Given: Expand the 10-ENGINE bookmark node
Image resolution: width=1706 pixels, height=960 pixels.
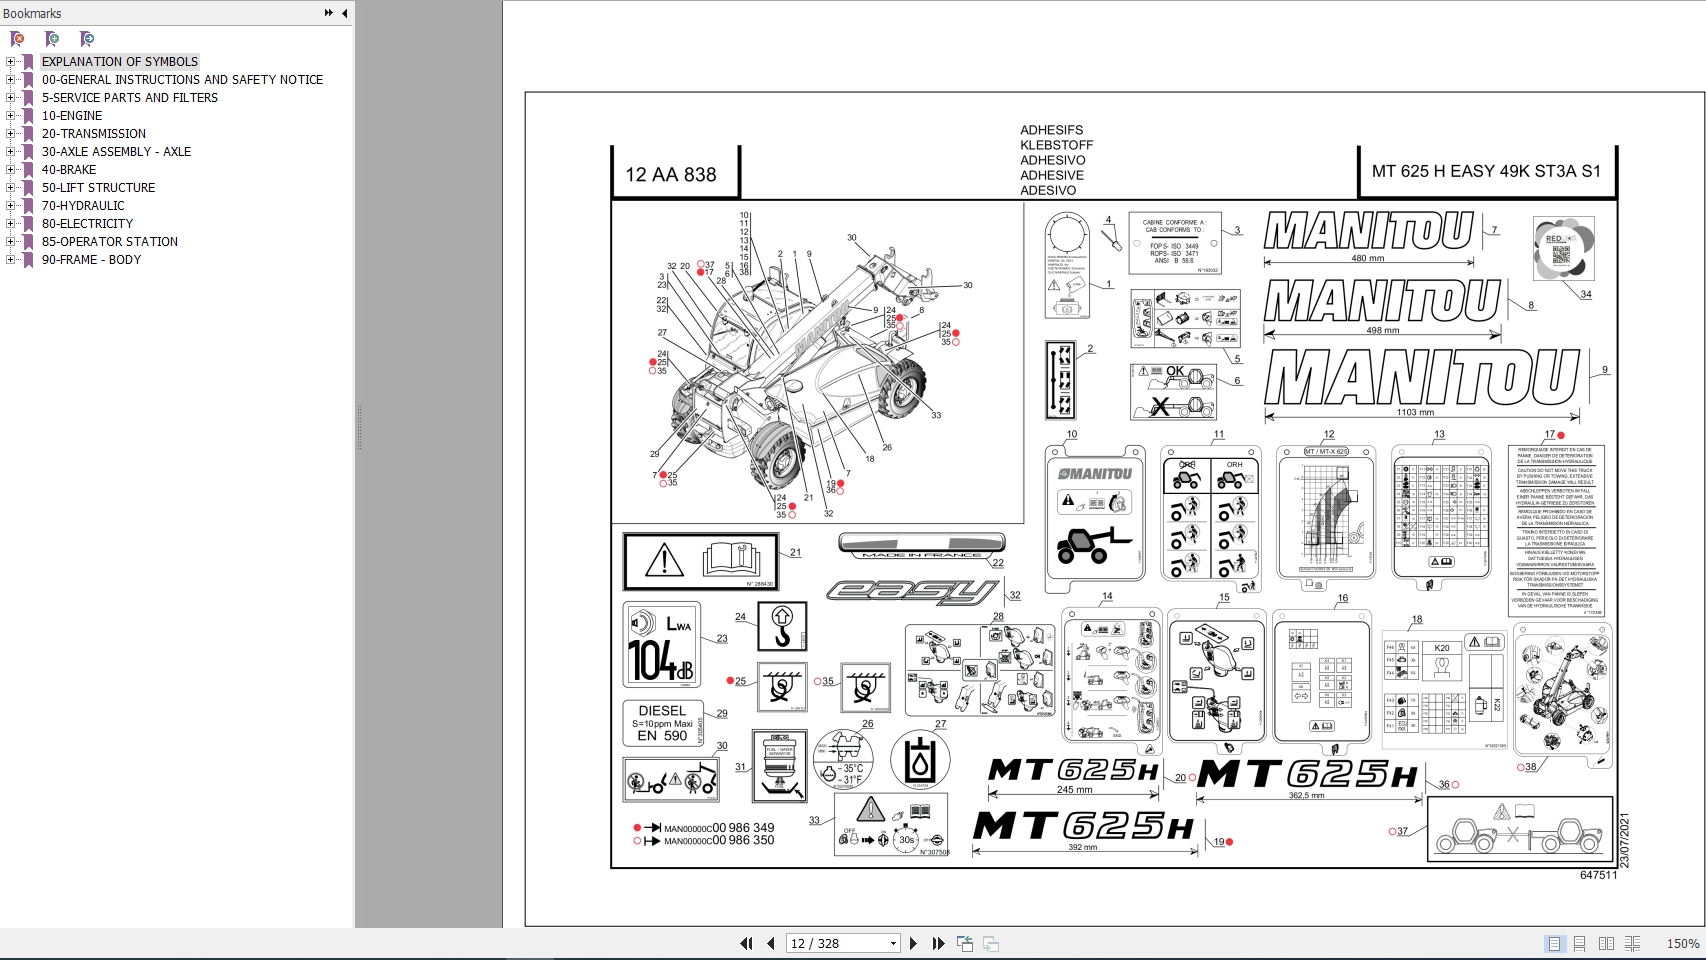Looking at the screenshot, I should point(11,116).
